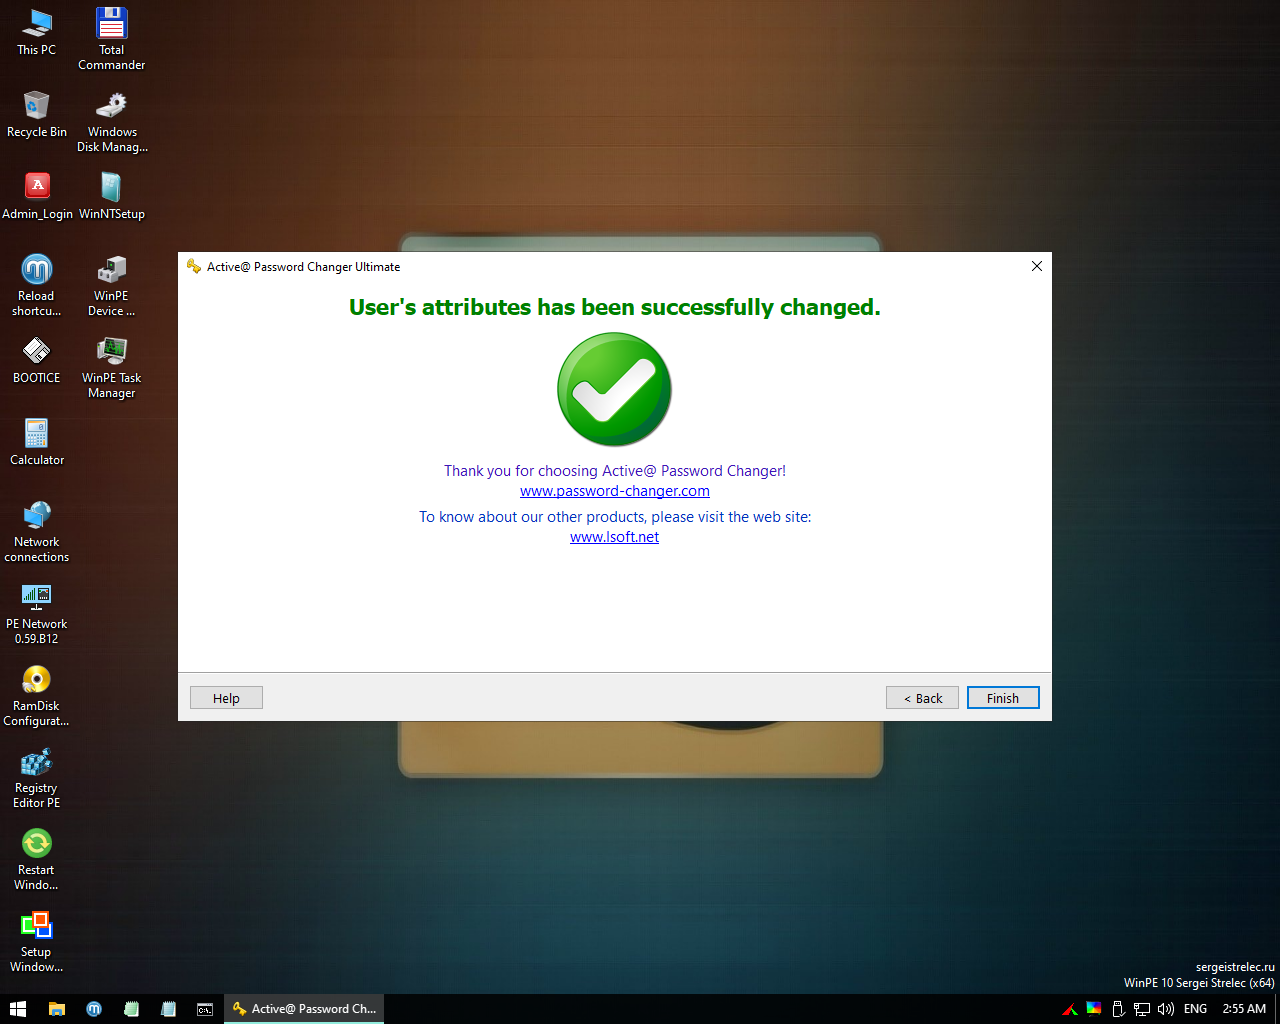The width and height of the screenshot is (1280, 1024).
Task: Select the Recycle Bin icon
Action: (37, 114)
